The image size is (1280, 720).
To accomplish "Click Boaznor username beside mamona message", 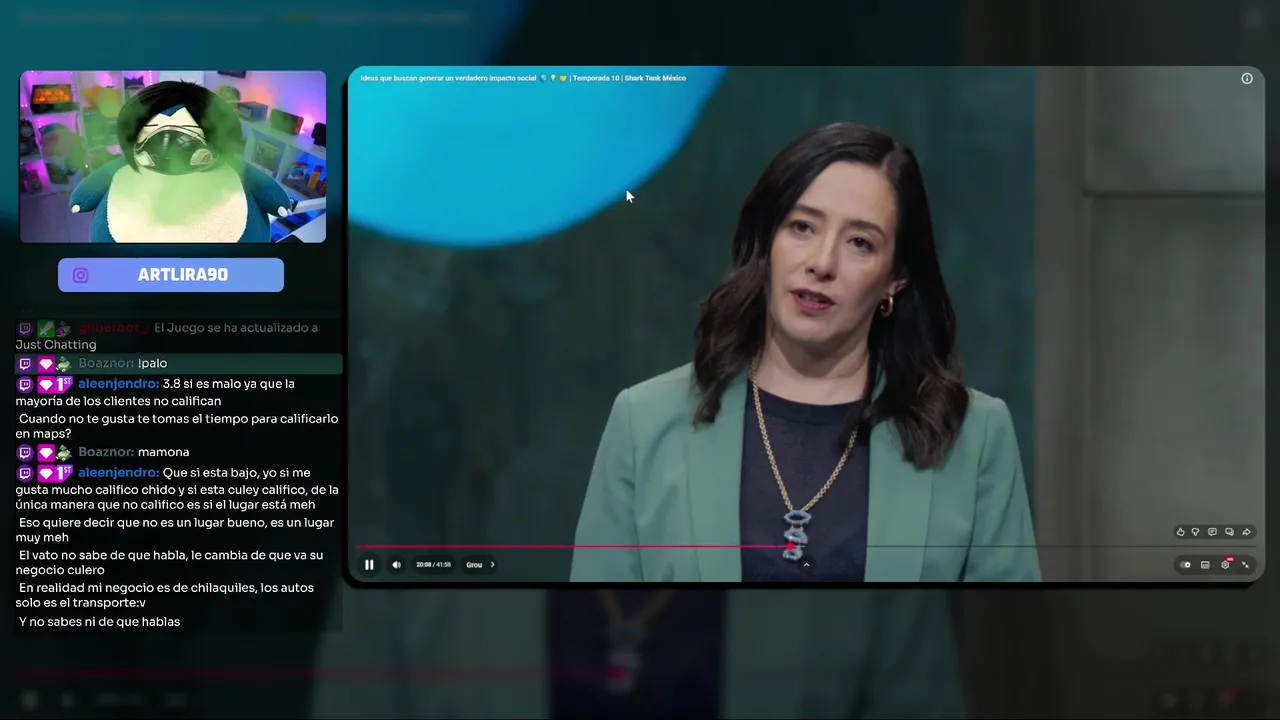I will pos(106,452).
